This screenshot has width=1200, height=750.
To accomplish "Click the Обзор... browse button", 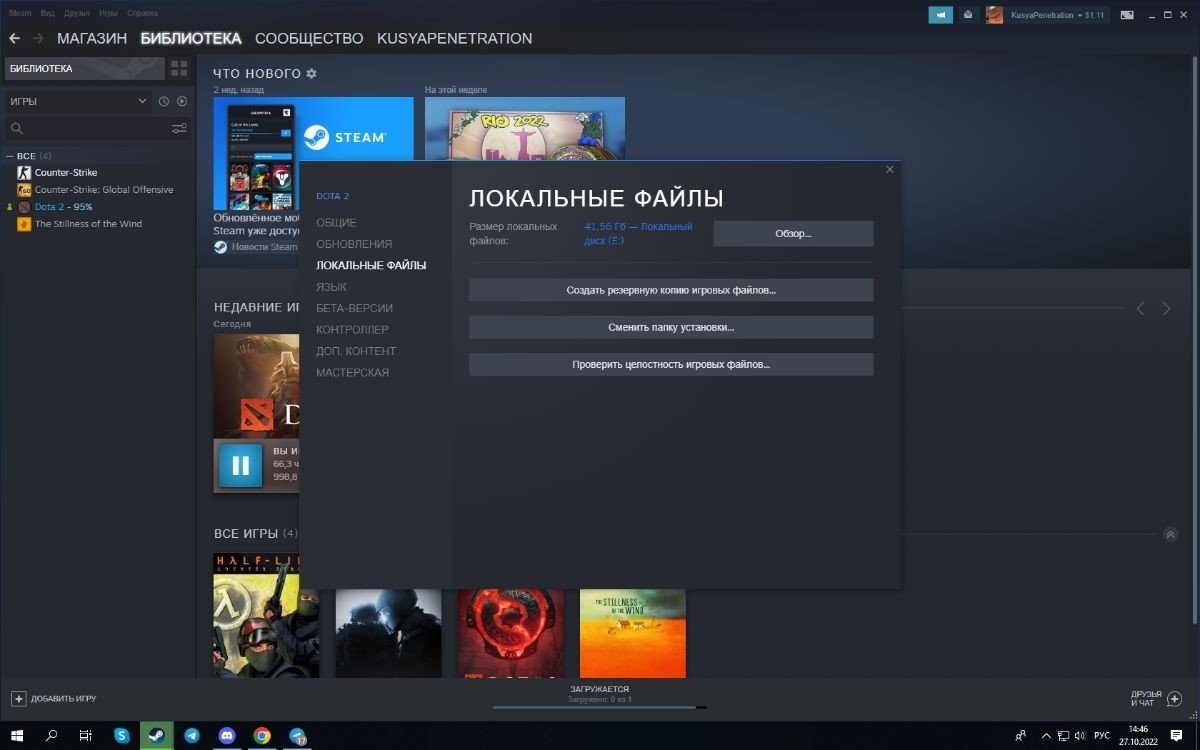I will coord(793,234).
